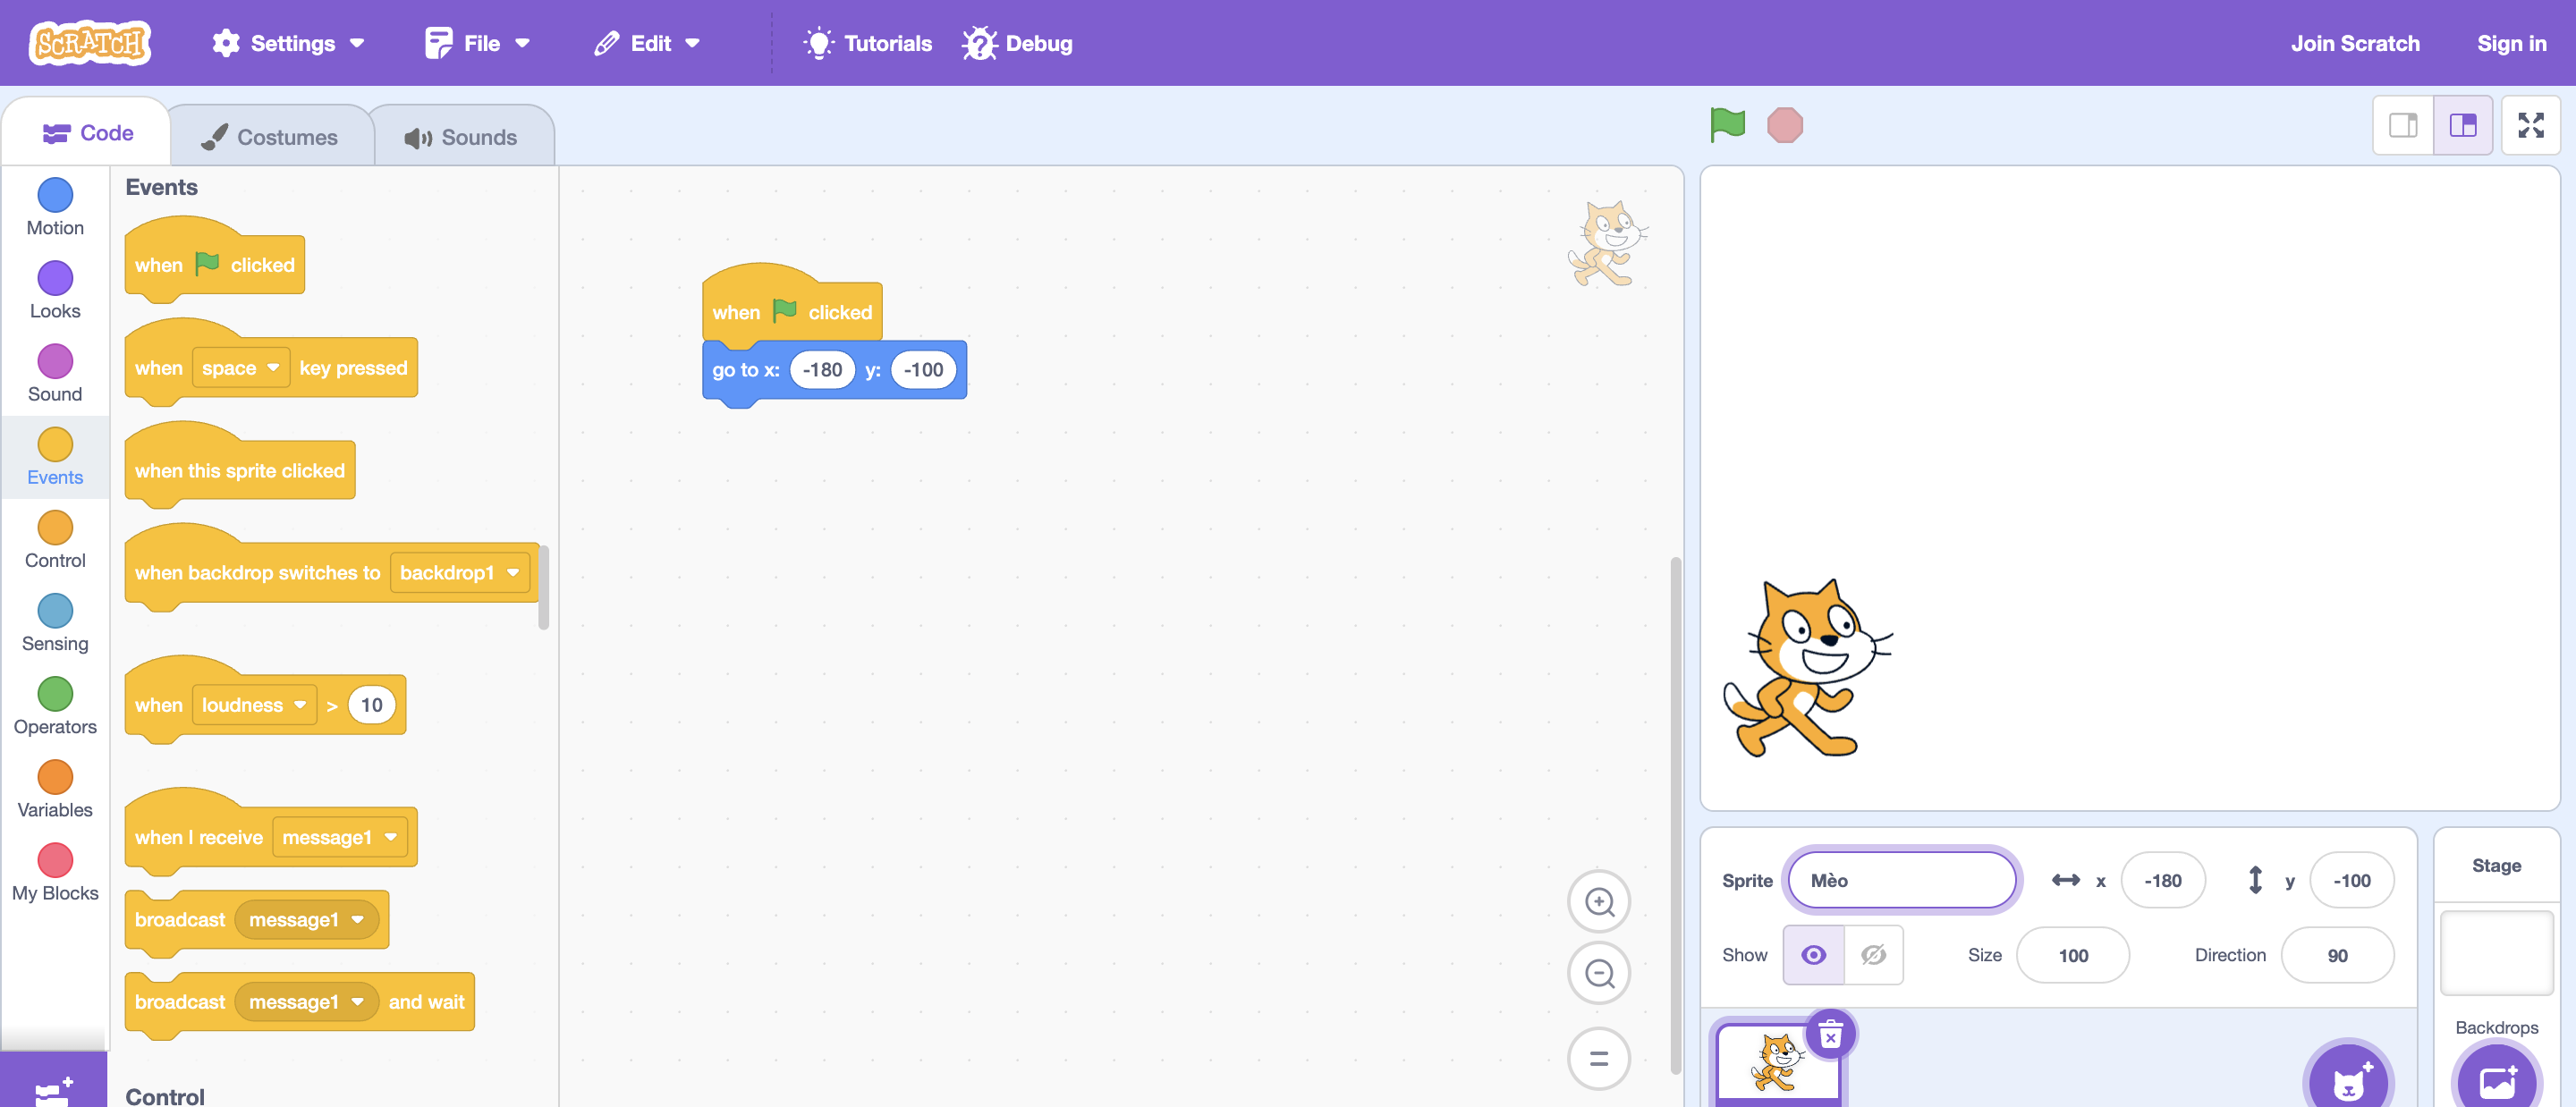Click the sprite name field Mèo
The height and width of the screenshot is (1107, 2576).
(x=1901, y=880)
